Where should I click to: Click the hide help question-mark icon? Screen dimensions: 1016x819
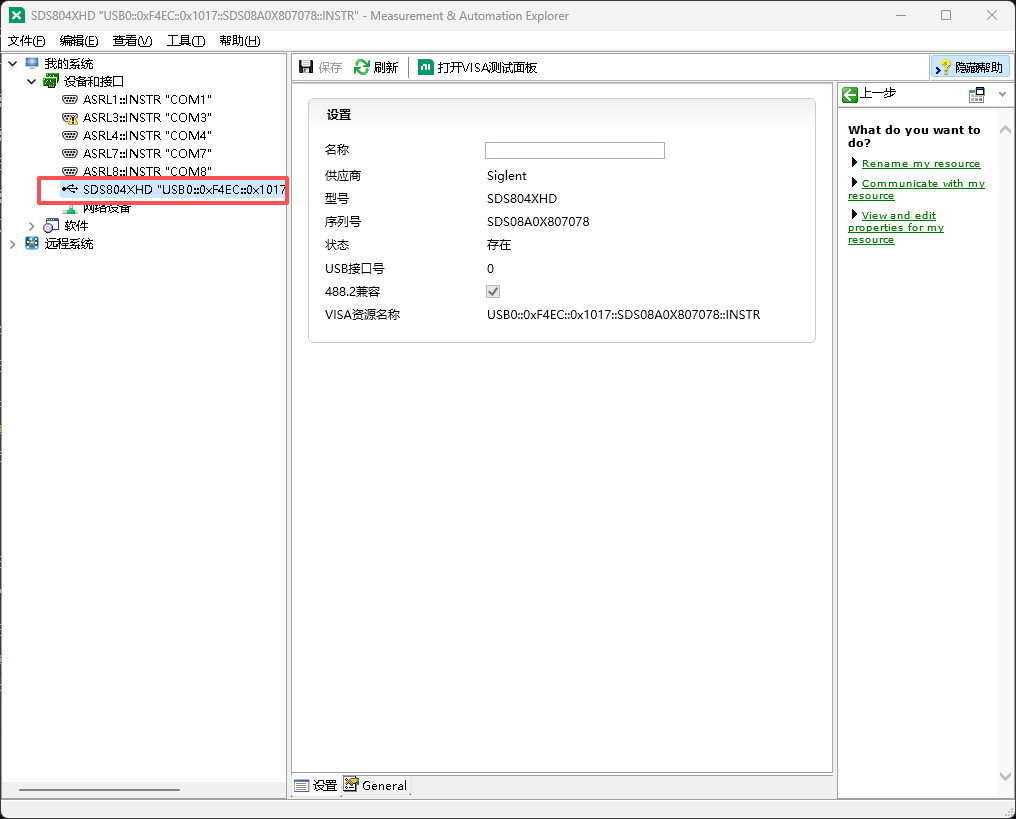[942, 67]
